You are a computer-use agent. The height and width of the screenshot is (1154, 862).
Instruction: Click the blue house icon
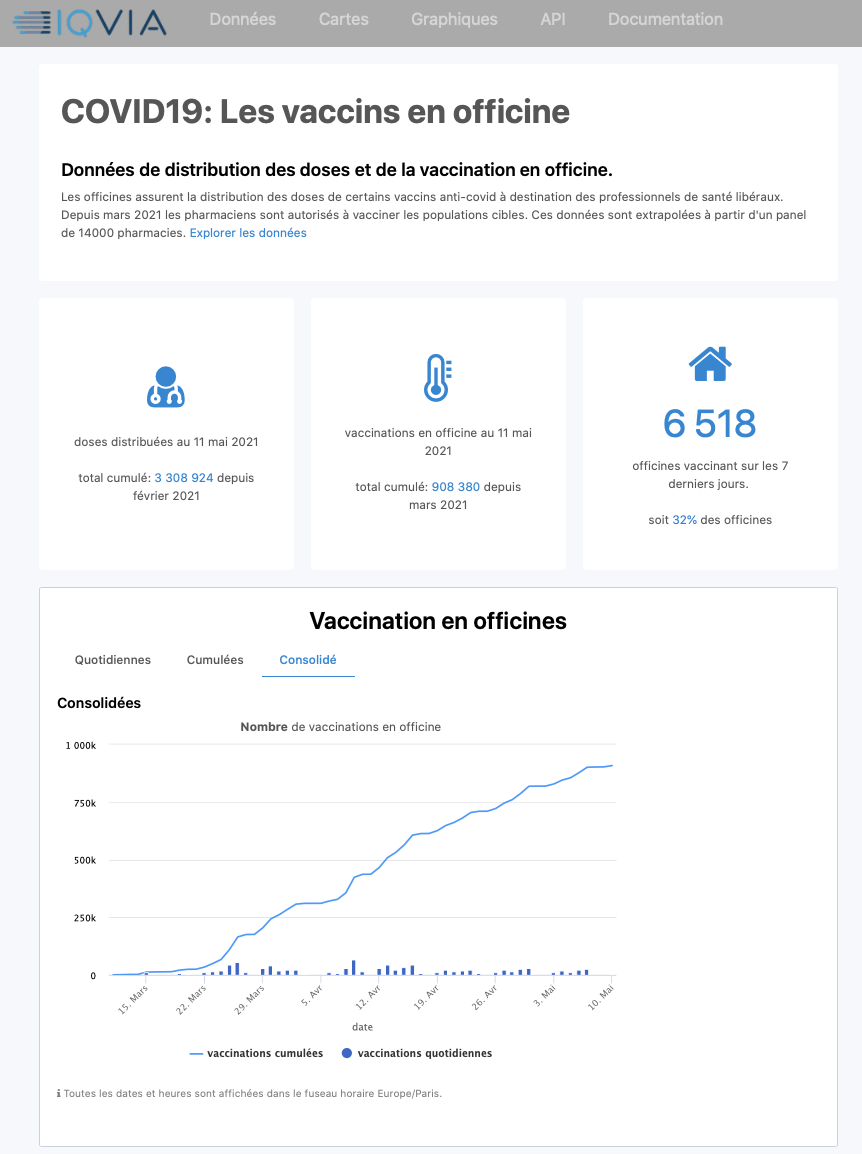710,364
